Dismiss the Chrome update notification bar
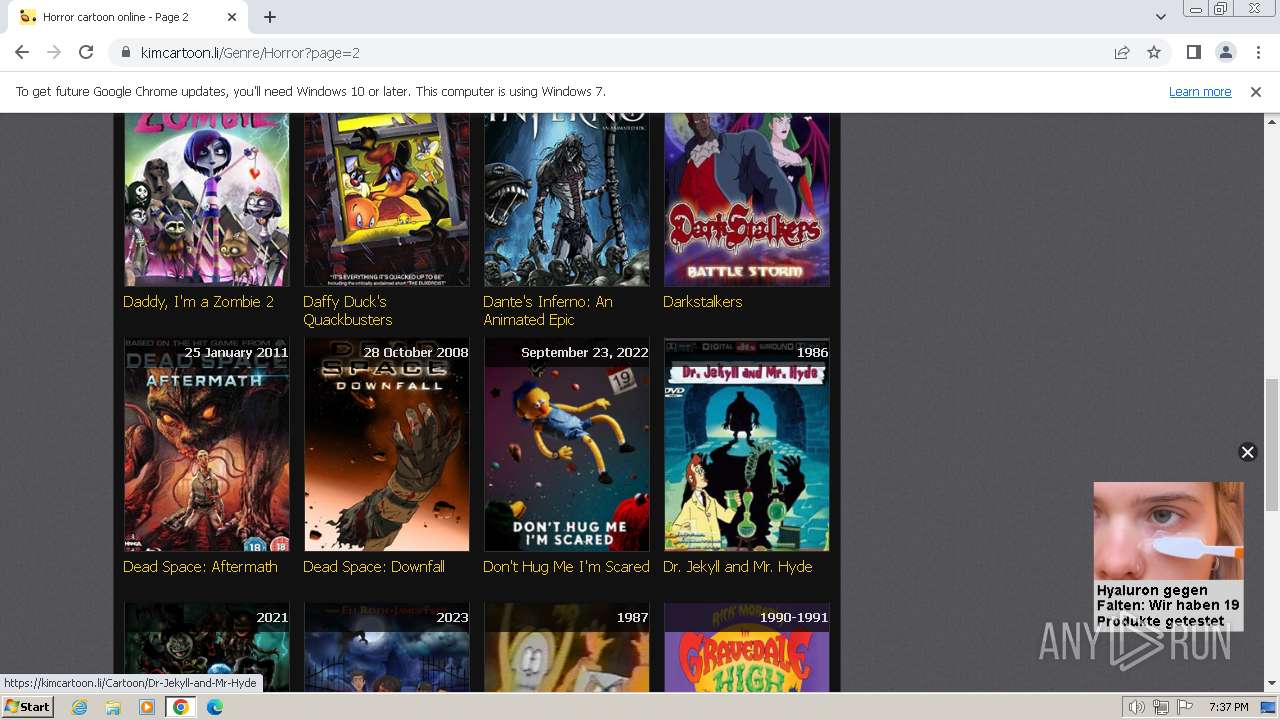This screenshot has width=1280, height=720. pyautogui.click(x=1256, y=91)
